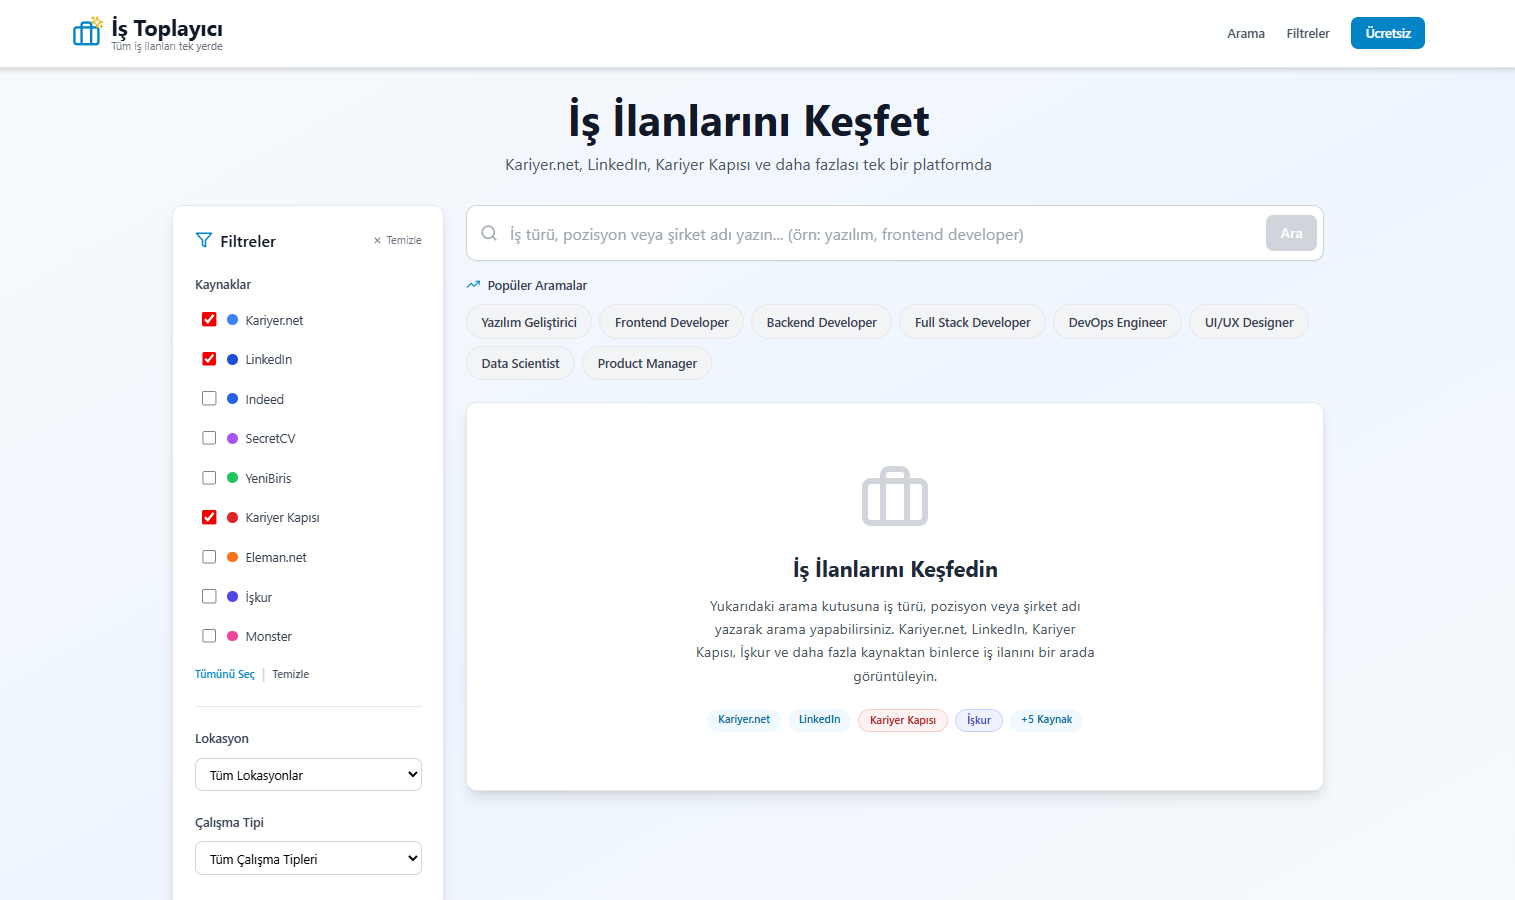
Task: Focus the job search text field
Action: click(880, 234)
